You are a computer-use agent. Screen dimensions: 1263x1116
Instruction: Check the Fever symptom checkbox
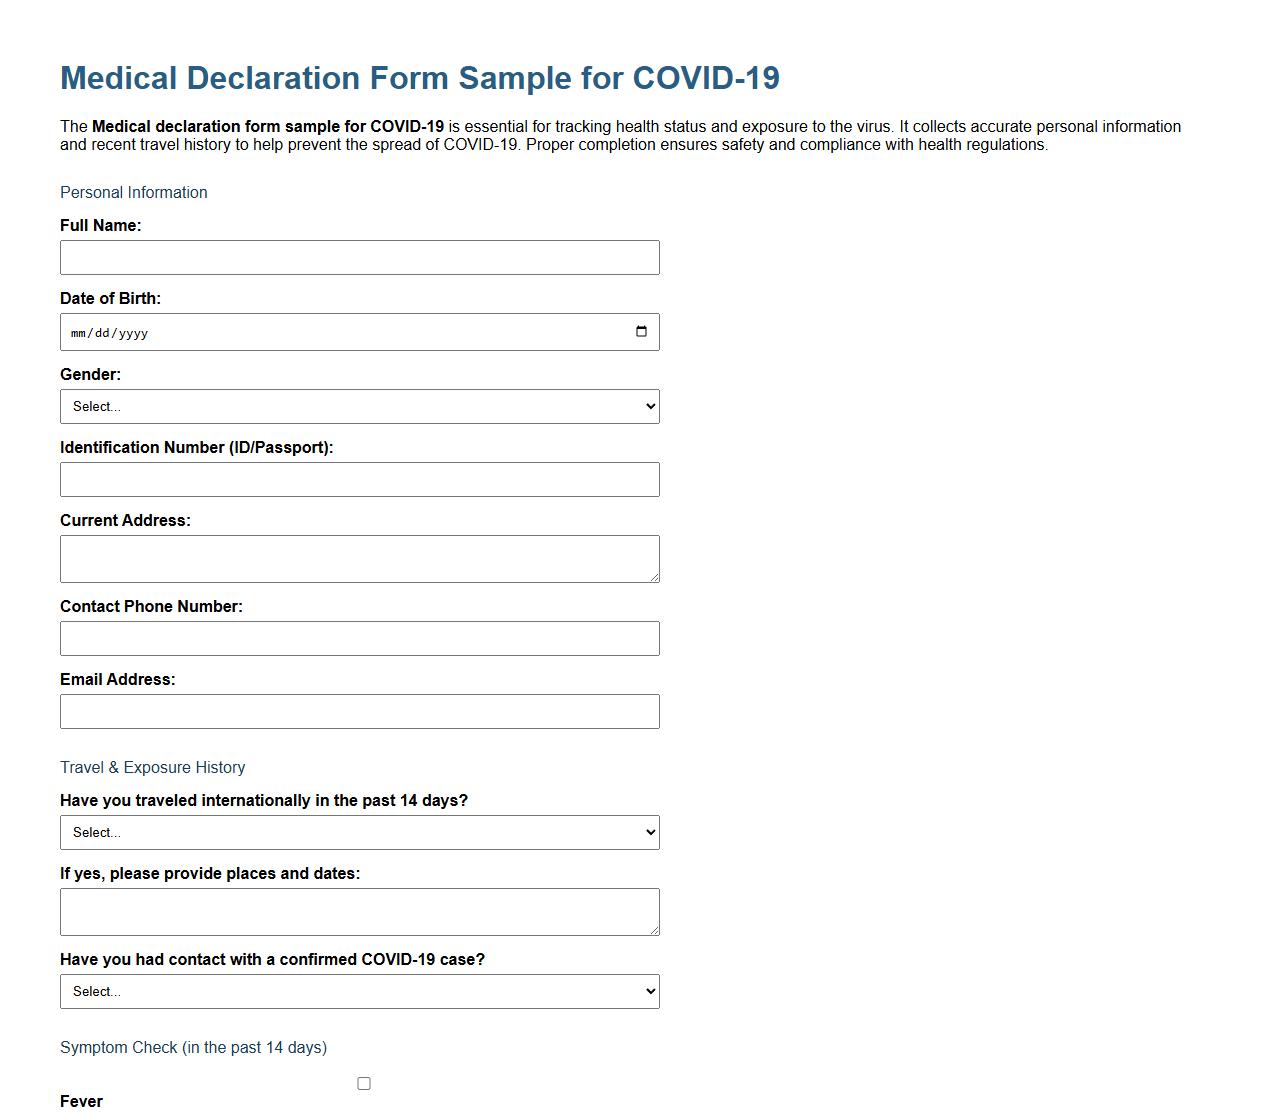pyautogui.click(x=364, y=1083)
